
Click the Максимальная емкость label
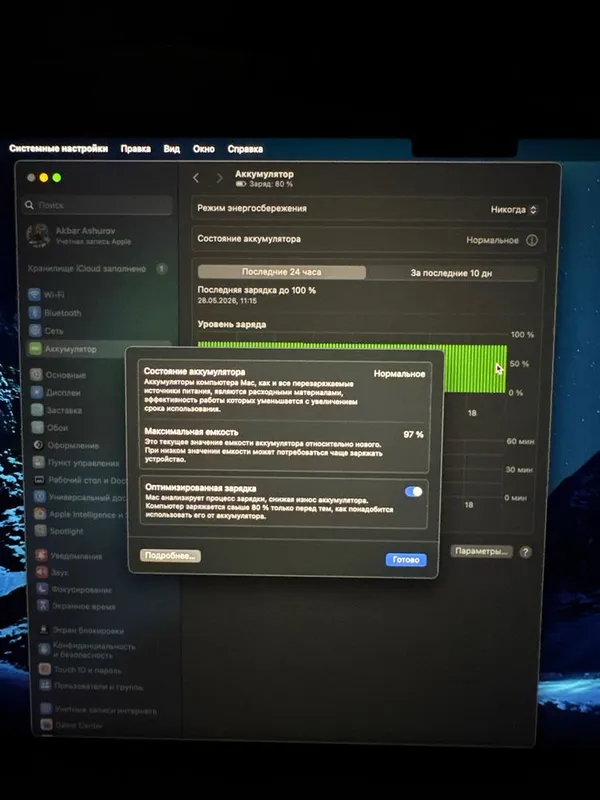tap(191, 432)
